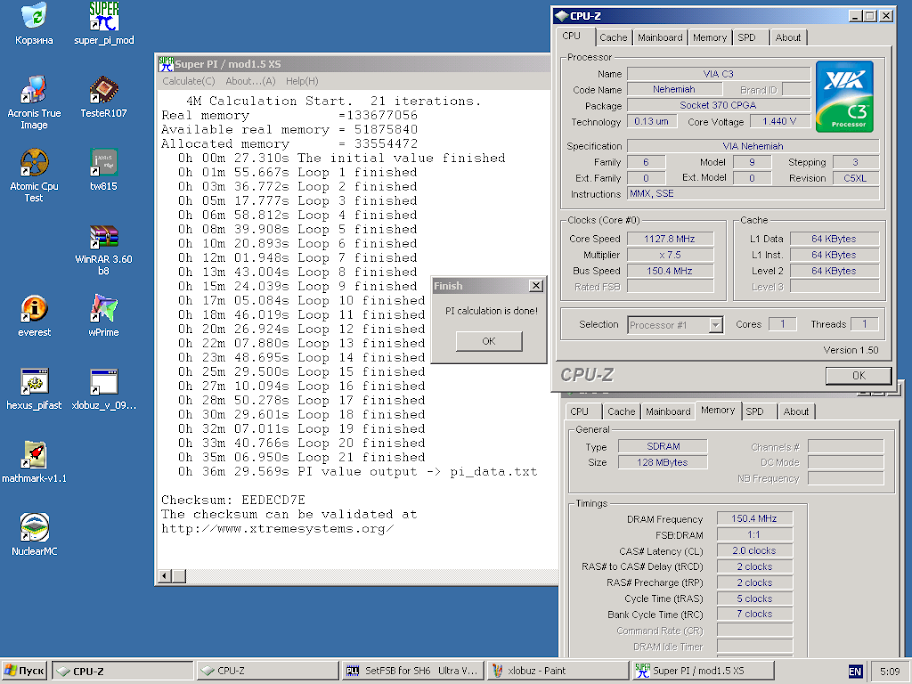Click the Bus Speed 150.4 MHz field
This screenshot has width=912, height=684.
pos(670,270)
